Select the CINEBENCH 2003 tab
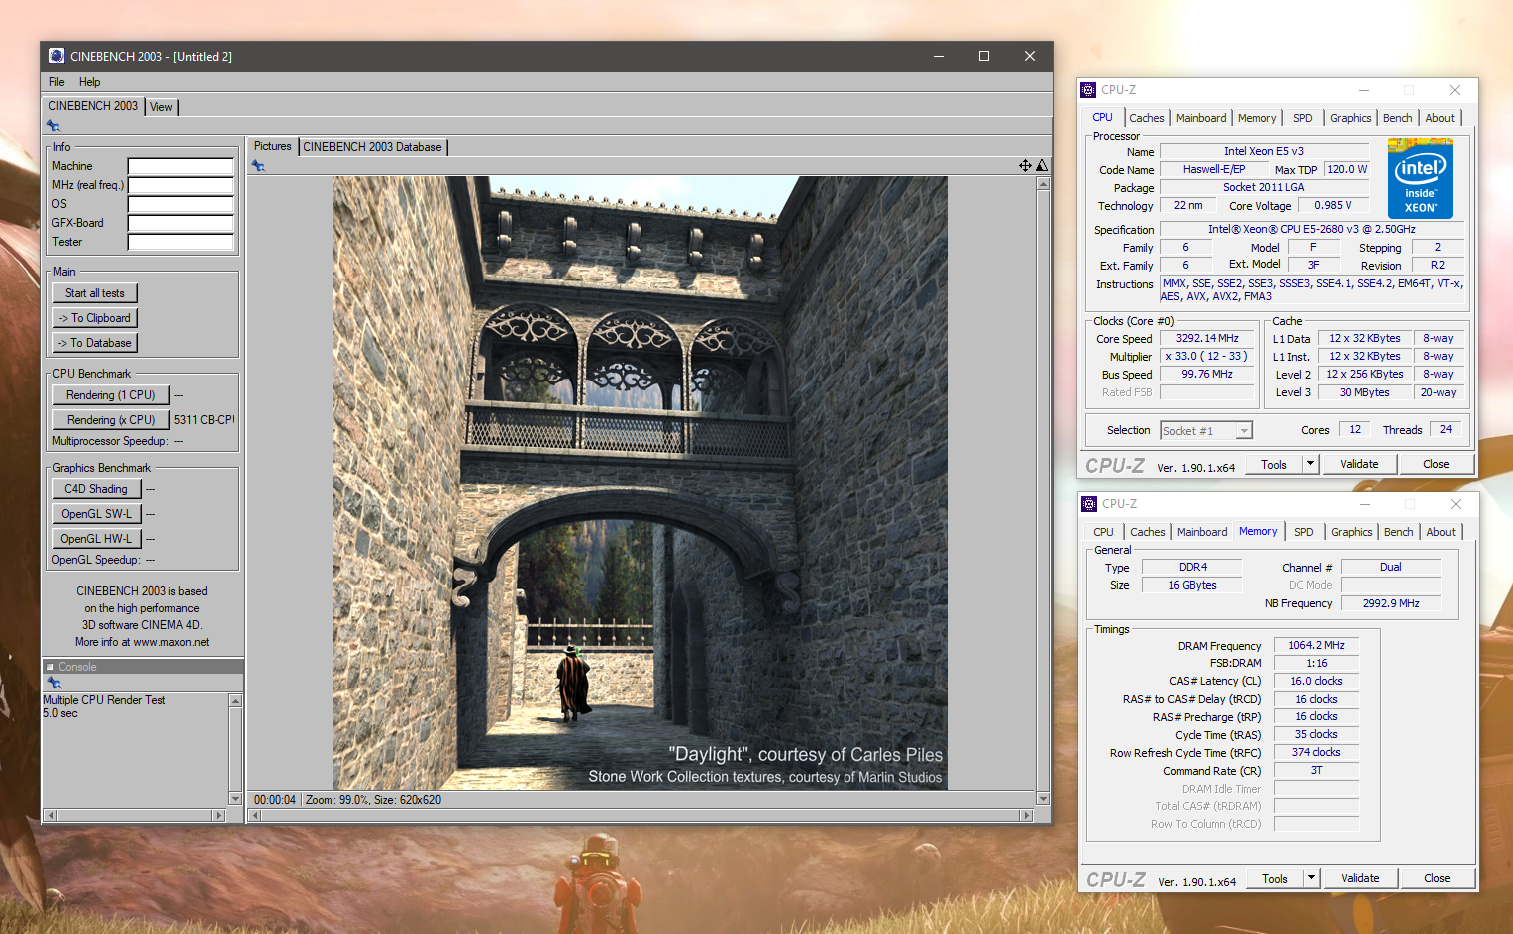 [x=93, y=106]
